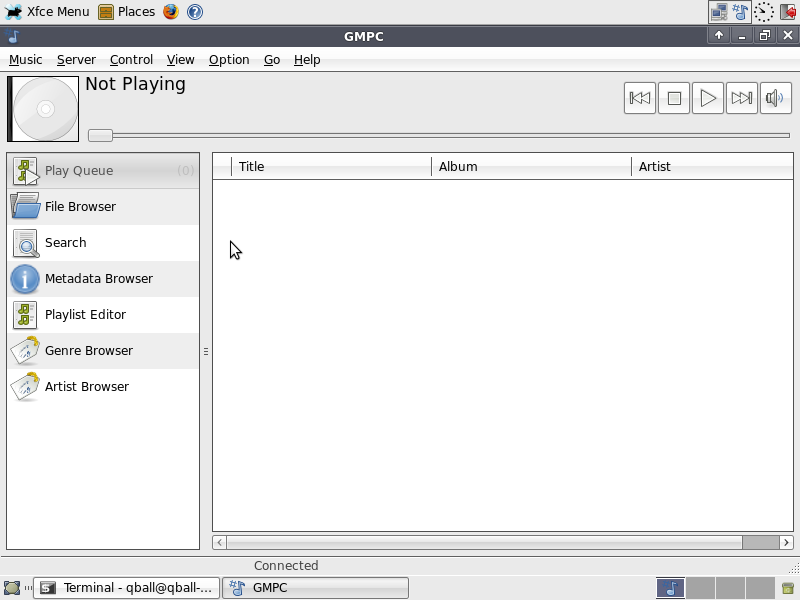Click the network monitor tray icon
The height and width of the screenshot is (600, 800).
(719, 12)
